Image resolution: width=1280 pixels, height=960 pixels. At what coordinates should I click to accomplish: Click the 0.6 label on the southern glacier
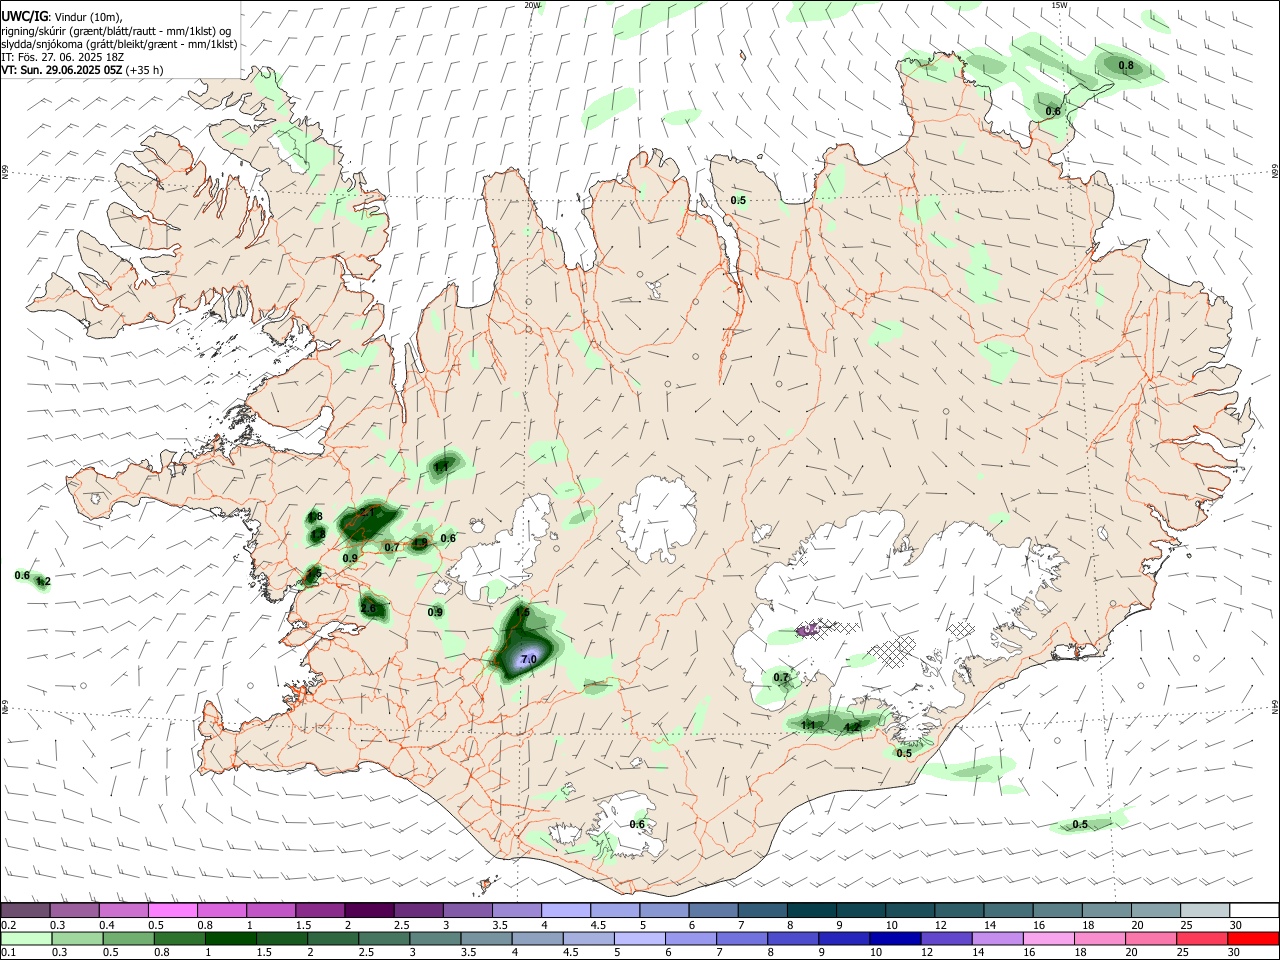[637, 824]
